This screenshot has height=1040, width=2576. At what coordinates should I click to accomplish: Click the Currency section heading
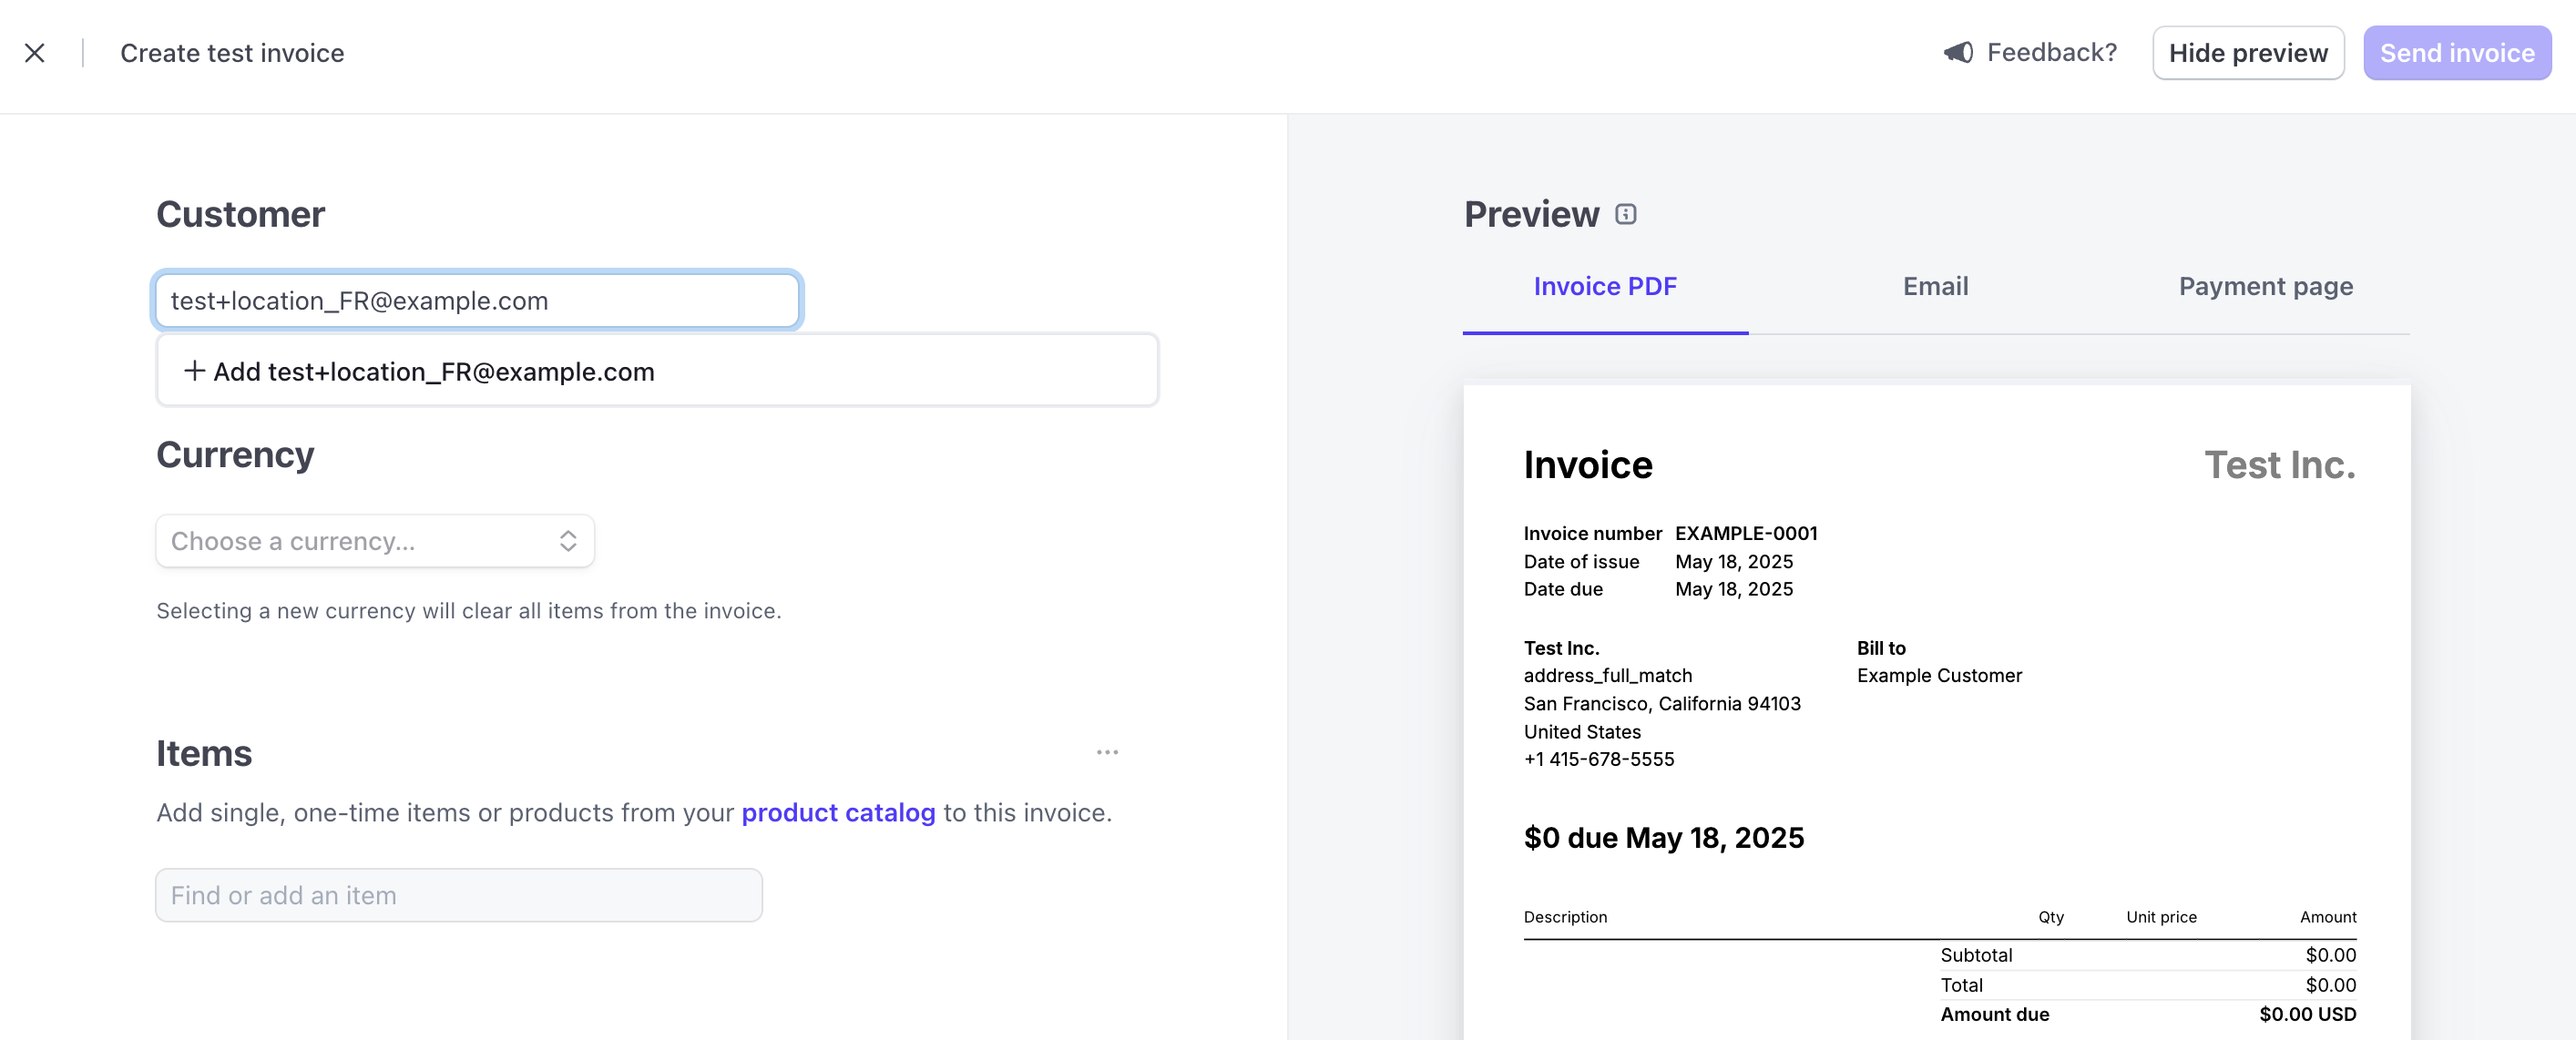click(x=235, y=455)
